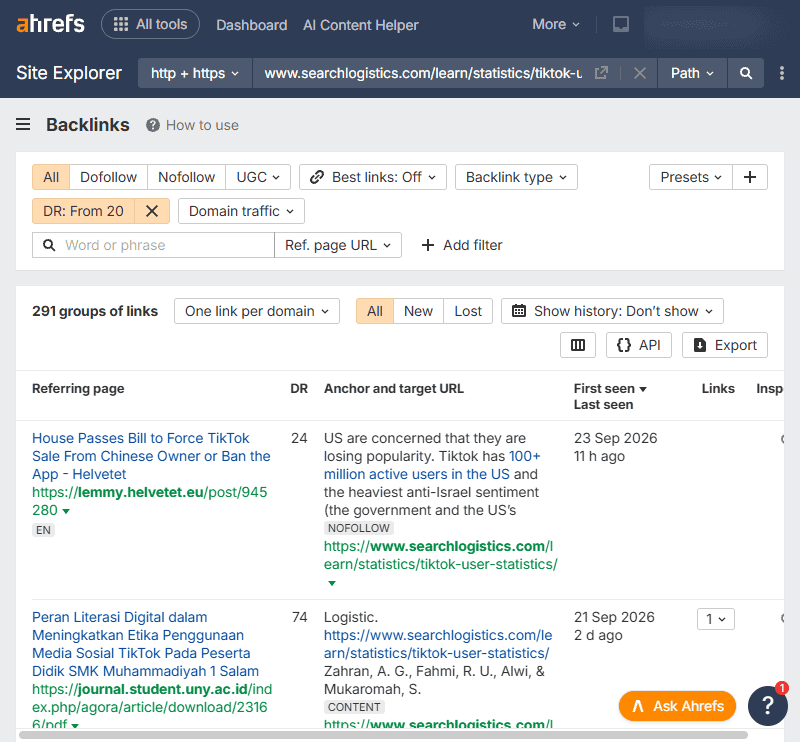800x742 pixels.
Task: Click the Ahrefs logo
Action: [x=51, y=24]
